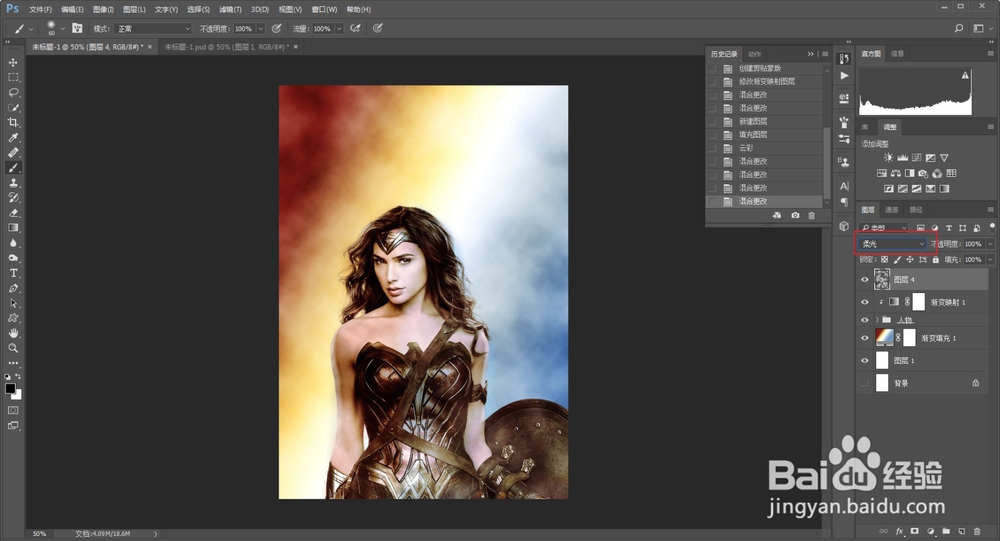Viewport: 1000px width, 541px height.
Task: Open layer opacity slider dropdown
Action: (x=990, y=244)
